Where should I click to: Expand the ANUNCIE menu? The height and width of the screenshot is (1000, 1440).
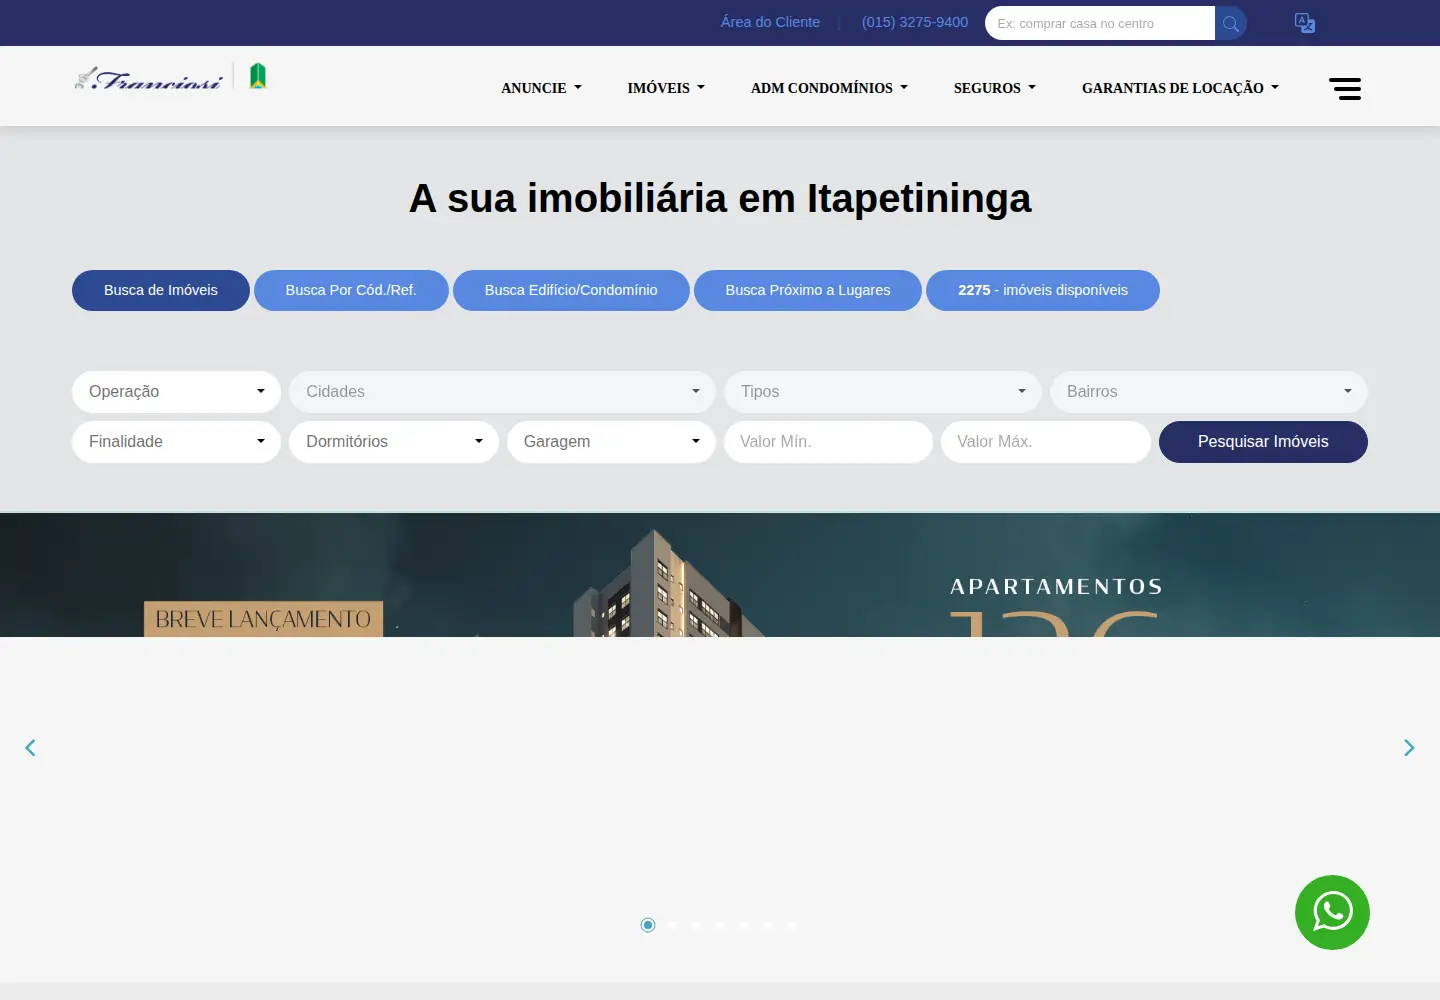[541, 88]
